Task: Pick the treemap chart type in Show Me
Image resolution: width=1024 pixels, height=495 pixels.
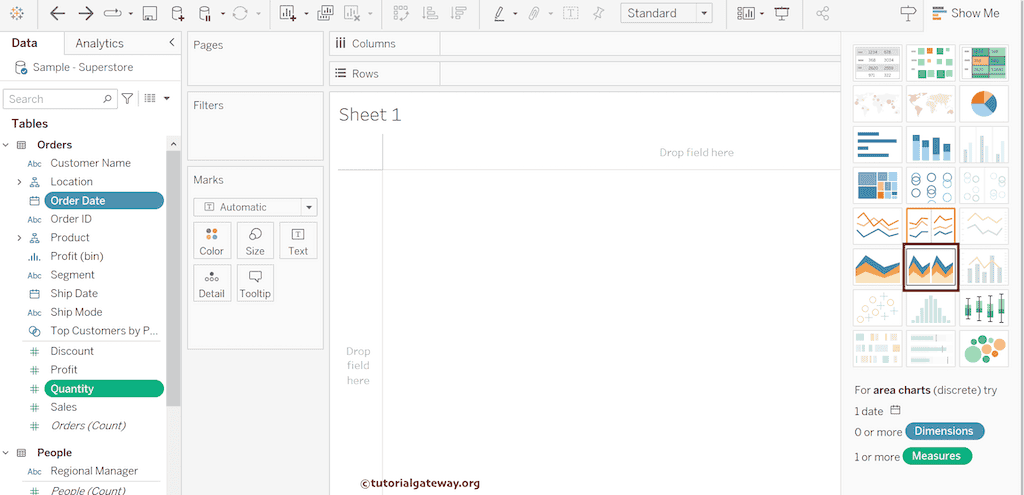Action: 877,185
